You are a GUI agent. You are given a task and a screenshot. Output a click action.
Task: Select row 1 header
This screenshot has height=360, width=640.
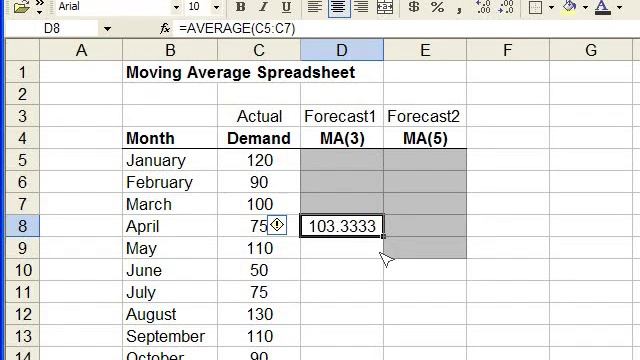(x=22, y=72)
